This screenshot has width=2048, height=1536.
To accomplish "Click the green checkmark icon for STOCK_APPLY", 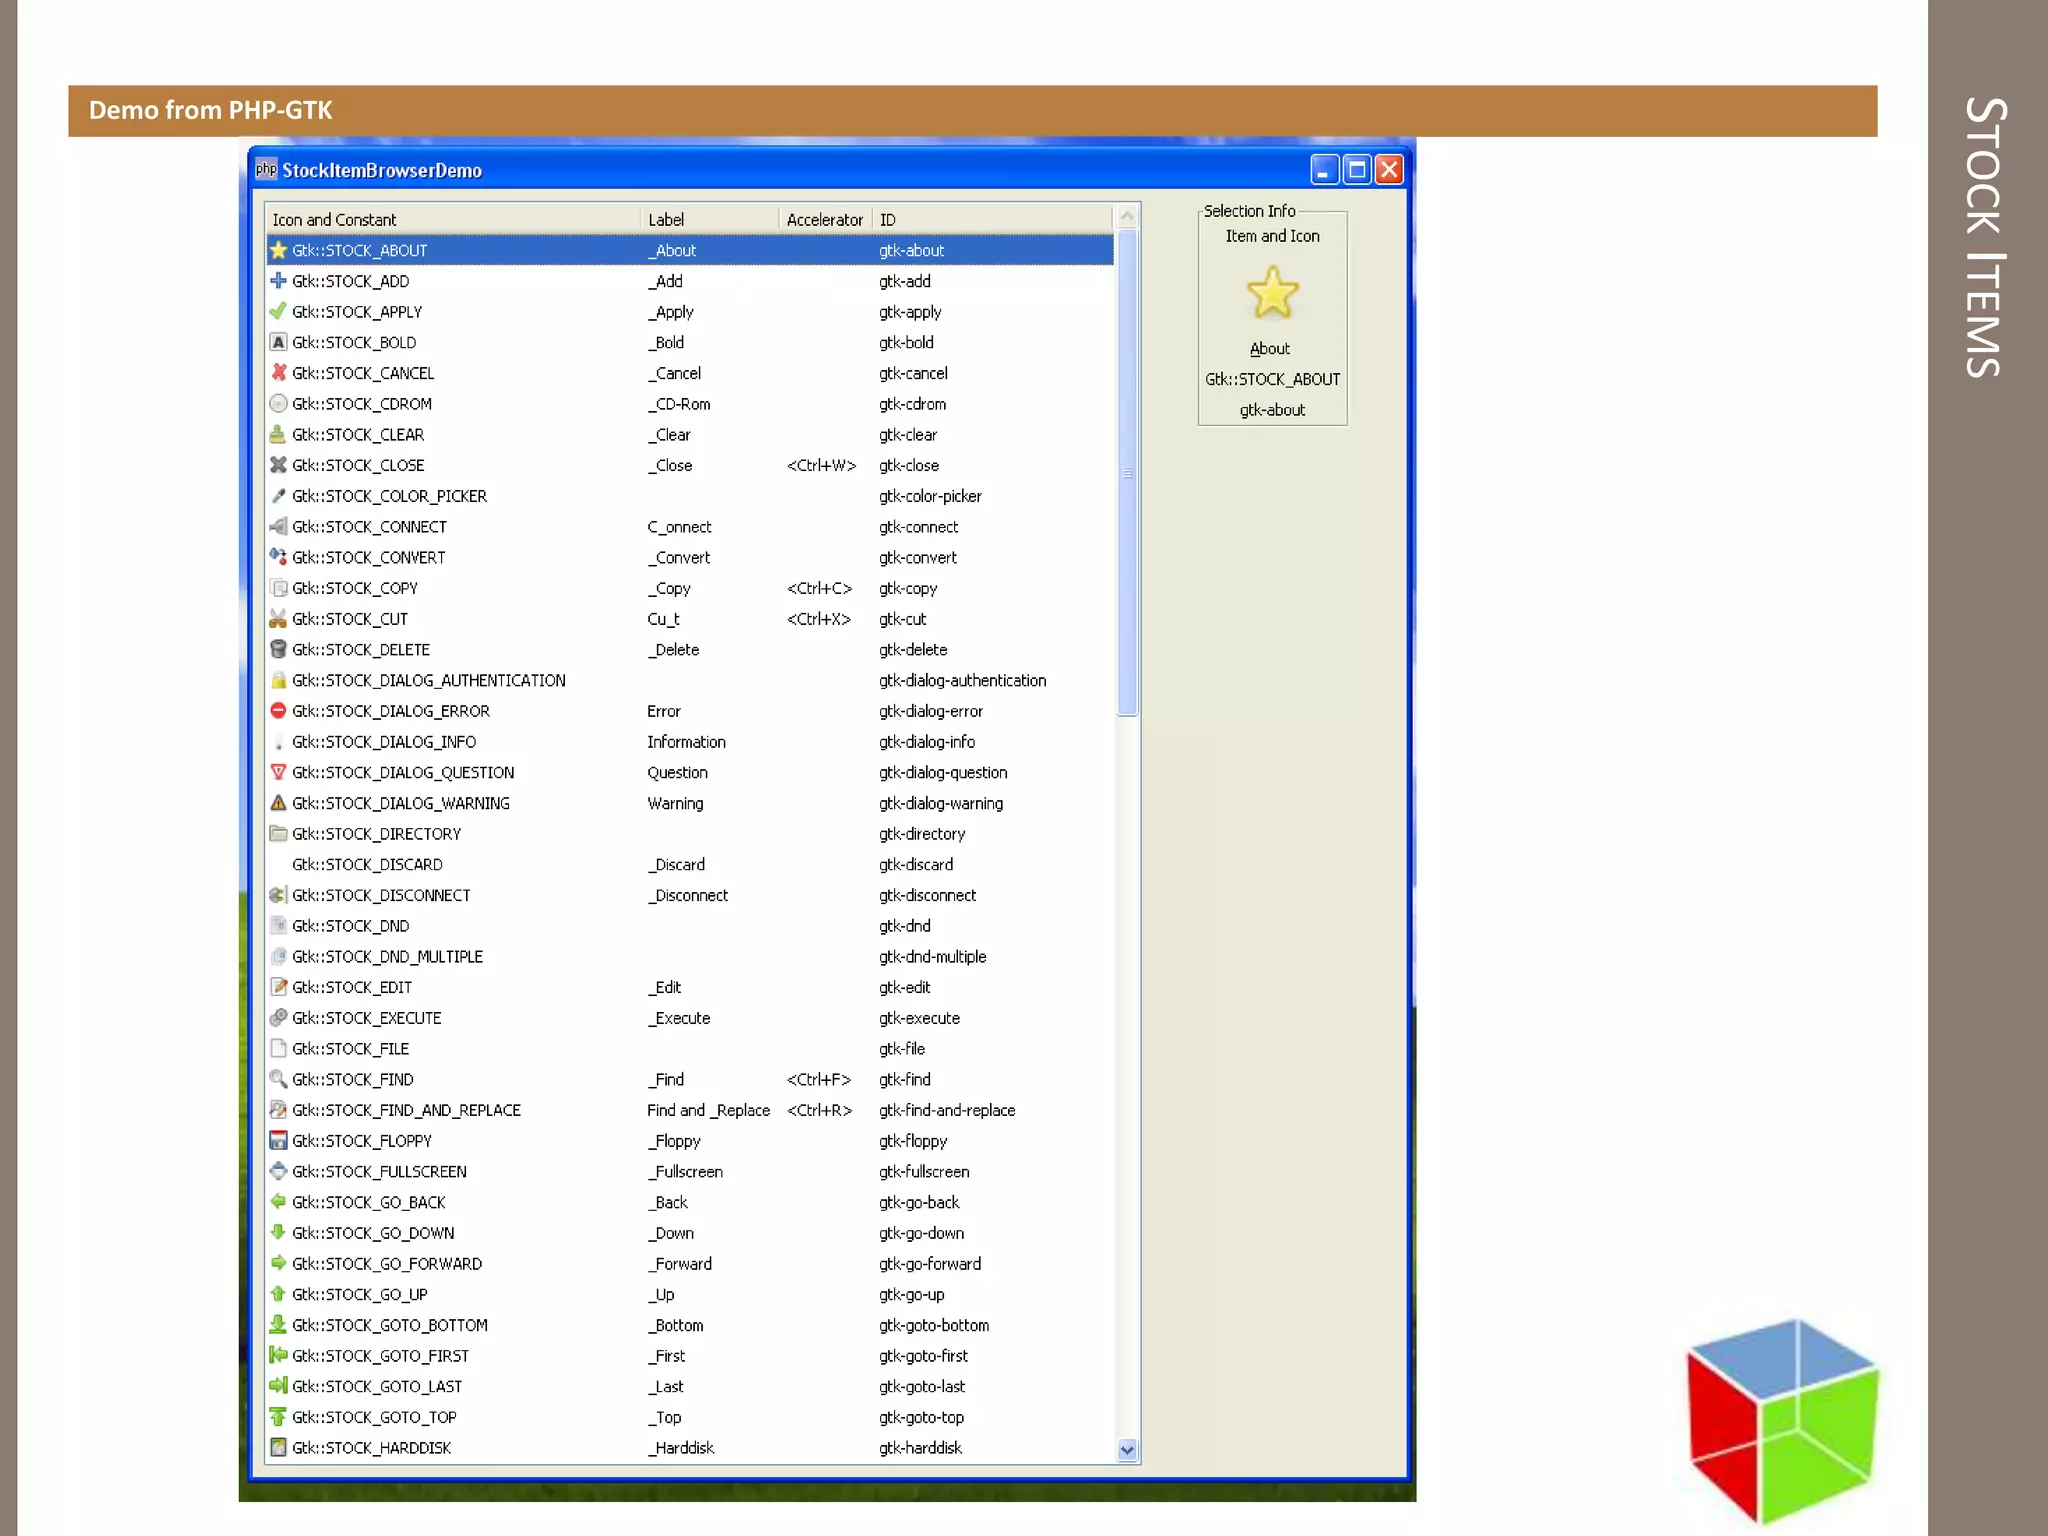I will pos(278,311).
